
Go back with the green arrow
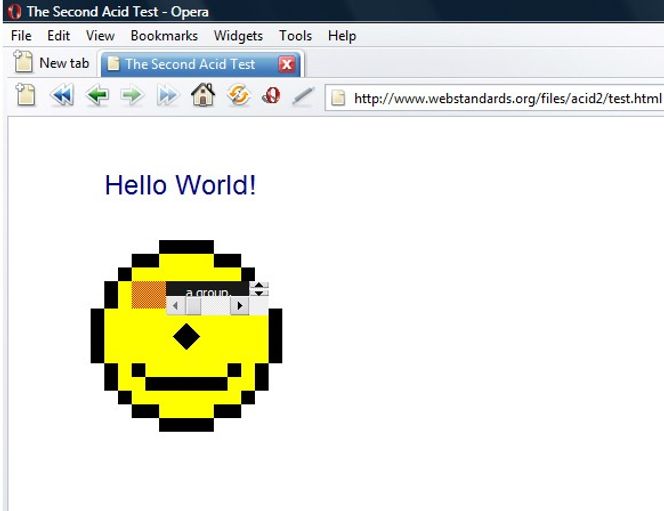point(97,95)
